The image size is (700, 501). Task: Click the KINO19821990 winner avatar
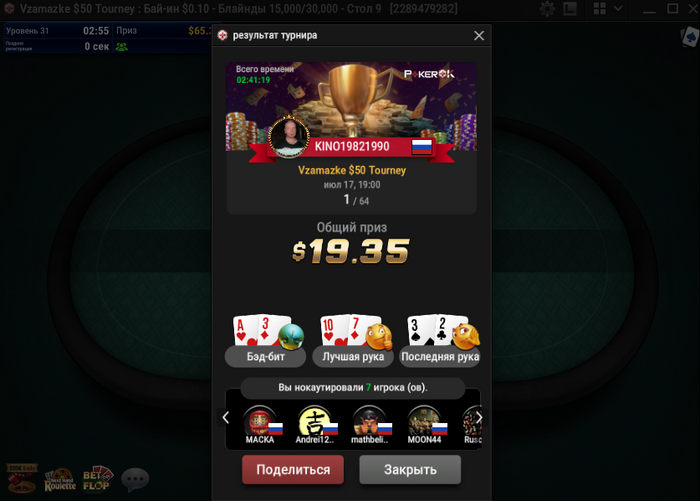[x=288, y=137]
